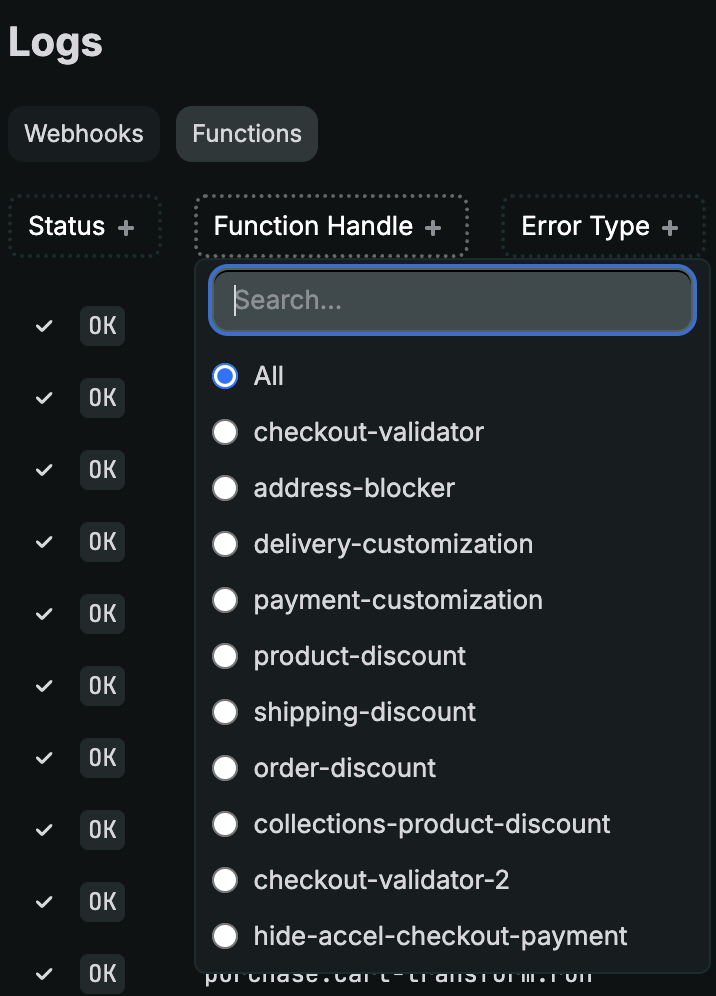
Task: Select the shipping-discount function
Action: [x=226, y=712]
